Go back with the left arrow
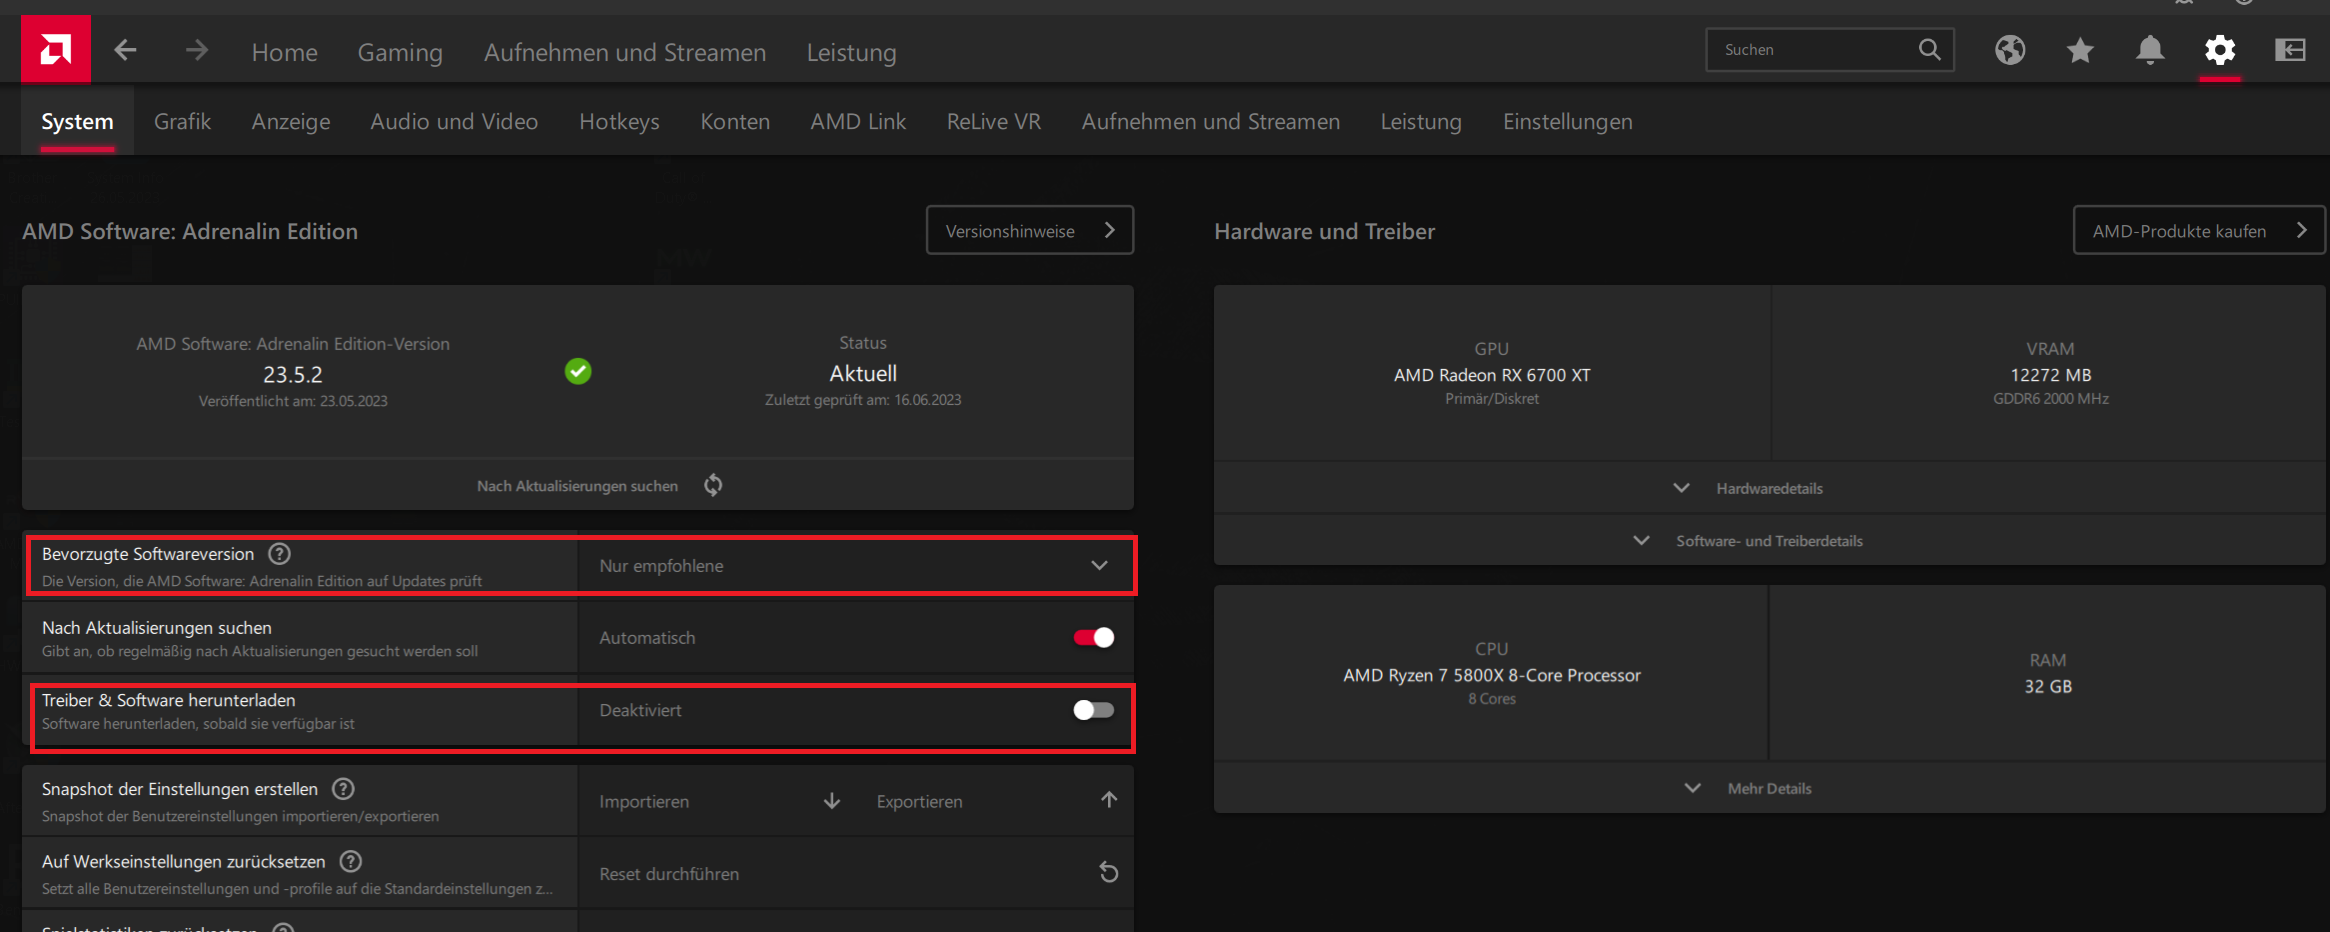 tap(125, 50)
